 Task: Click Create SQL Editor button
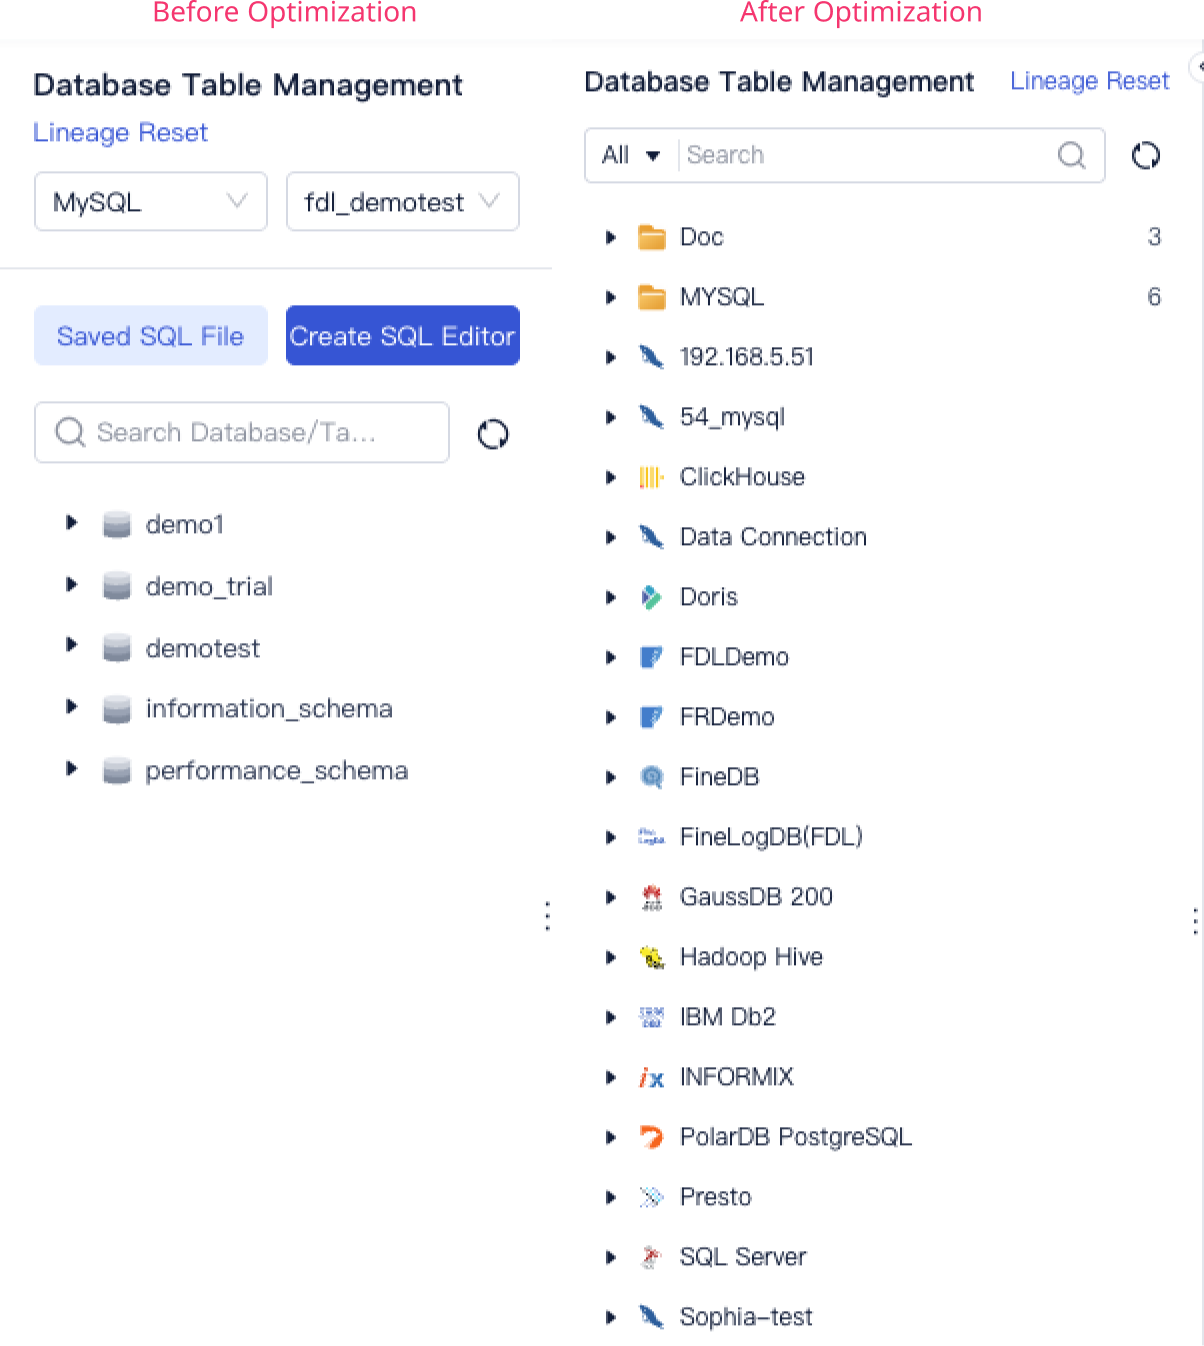click(x=403, y=336)
